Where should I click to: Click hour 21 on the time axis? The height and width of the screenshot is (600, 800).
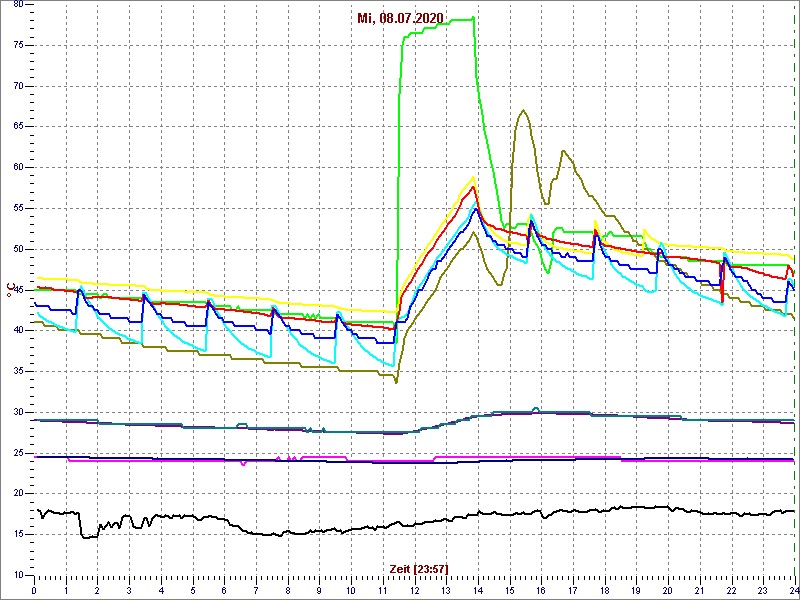coord(699,589)
